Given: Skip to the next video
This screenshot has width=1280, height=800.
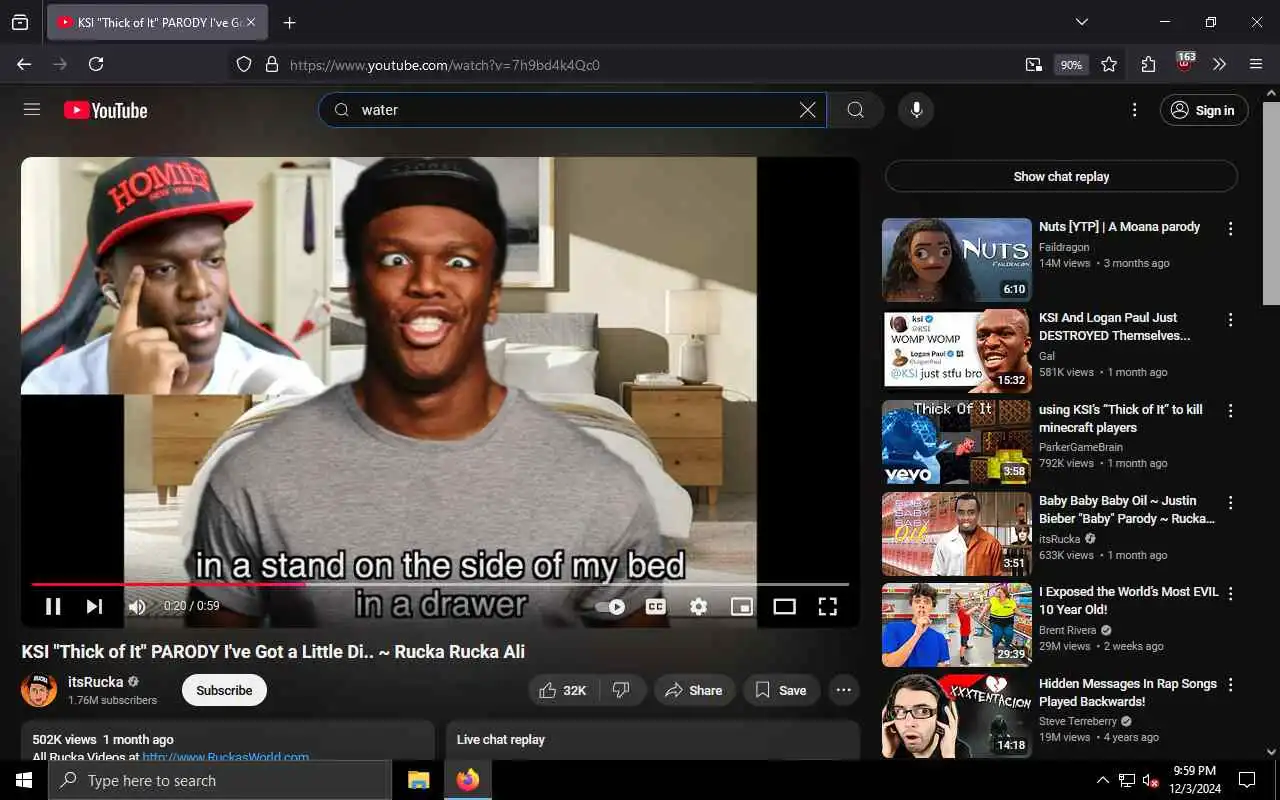Looking at the screenshot, I should click(94, 606).
